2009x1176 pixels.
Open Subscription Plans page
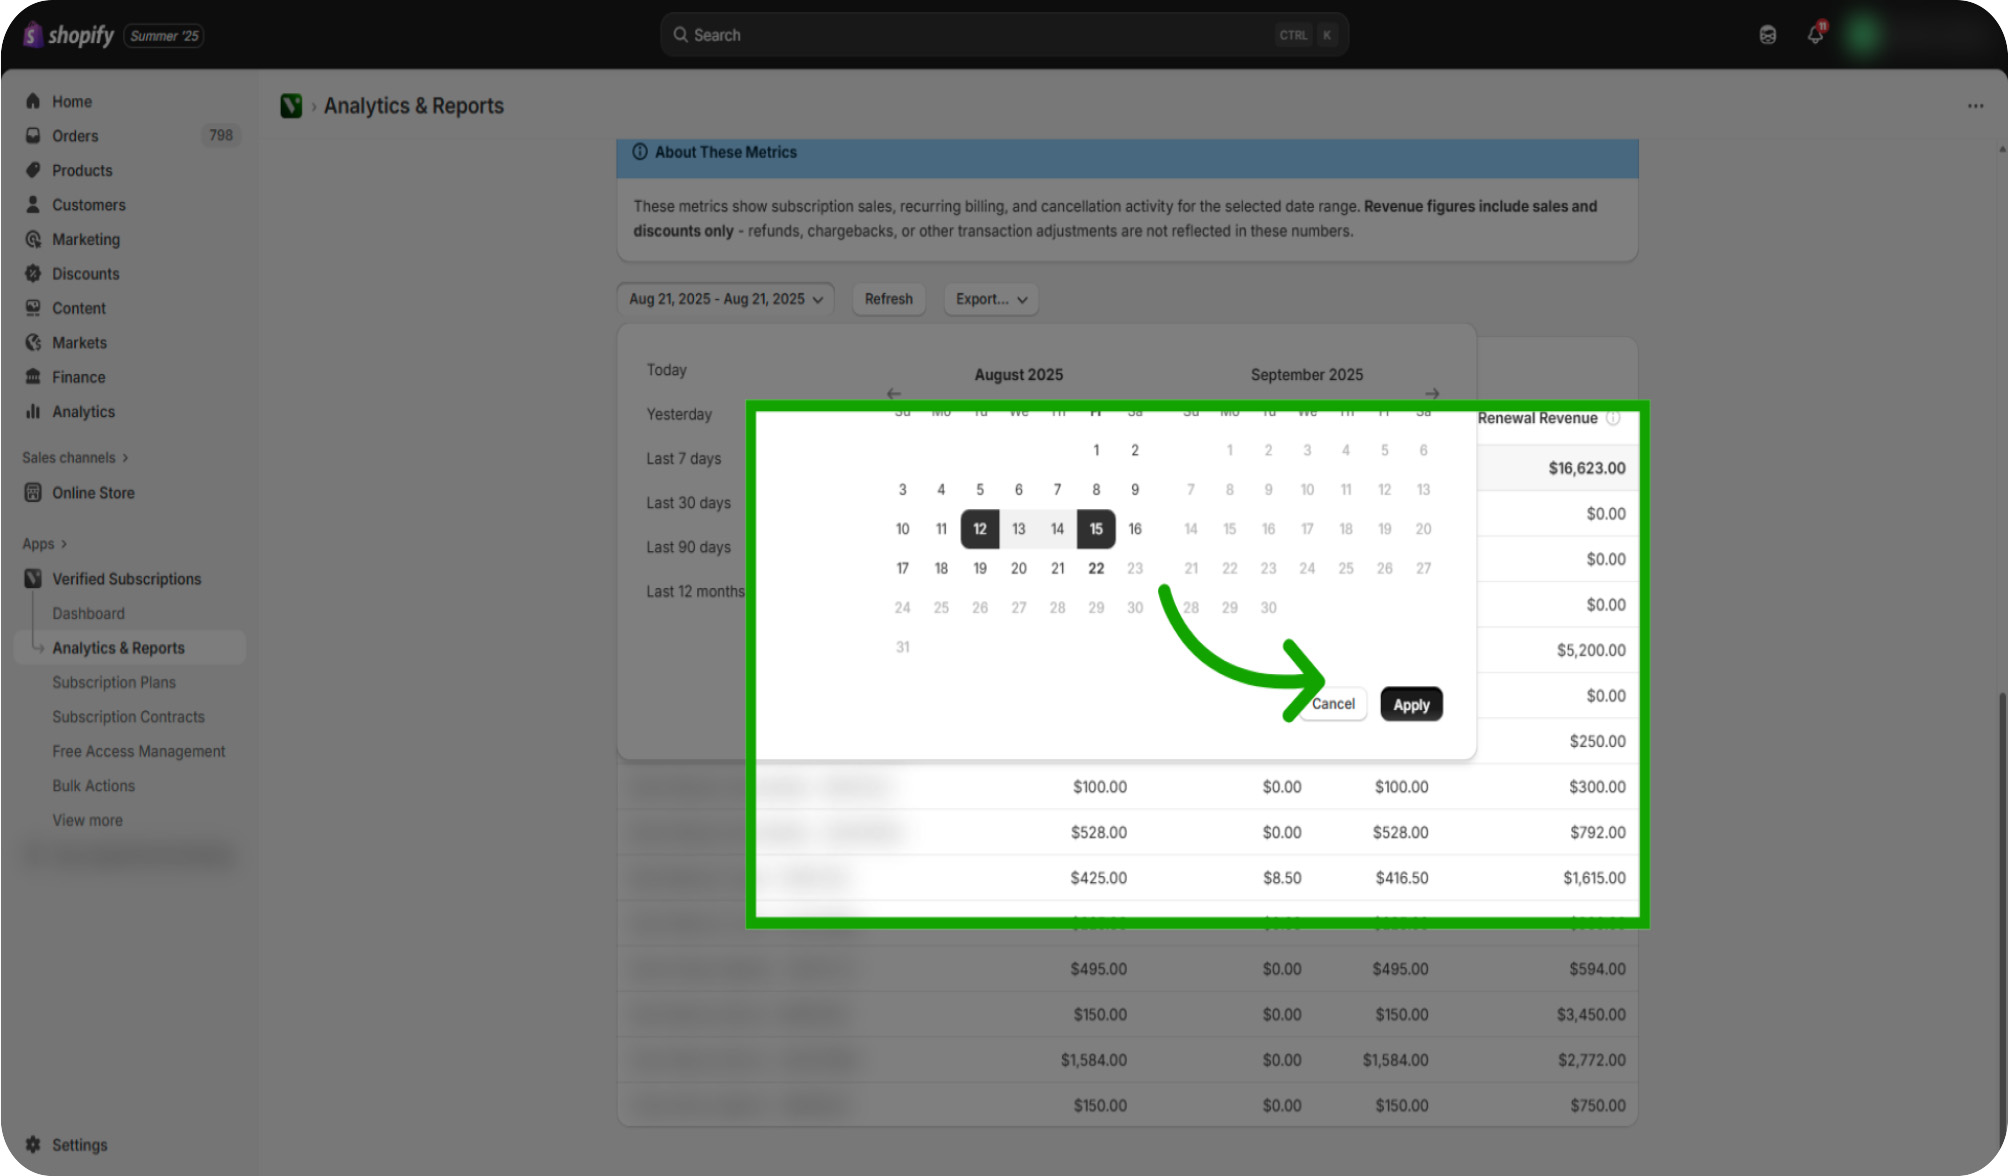coord(114,682)
